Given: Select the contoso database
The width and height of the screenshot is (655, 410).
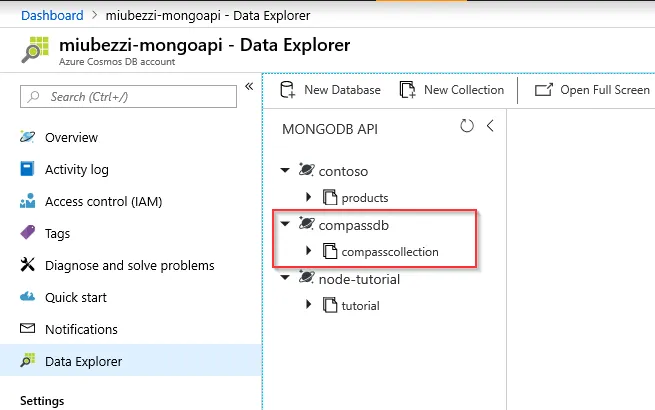Looking at the screenshot, I should coord(343,171).
